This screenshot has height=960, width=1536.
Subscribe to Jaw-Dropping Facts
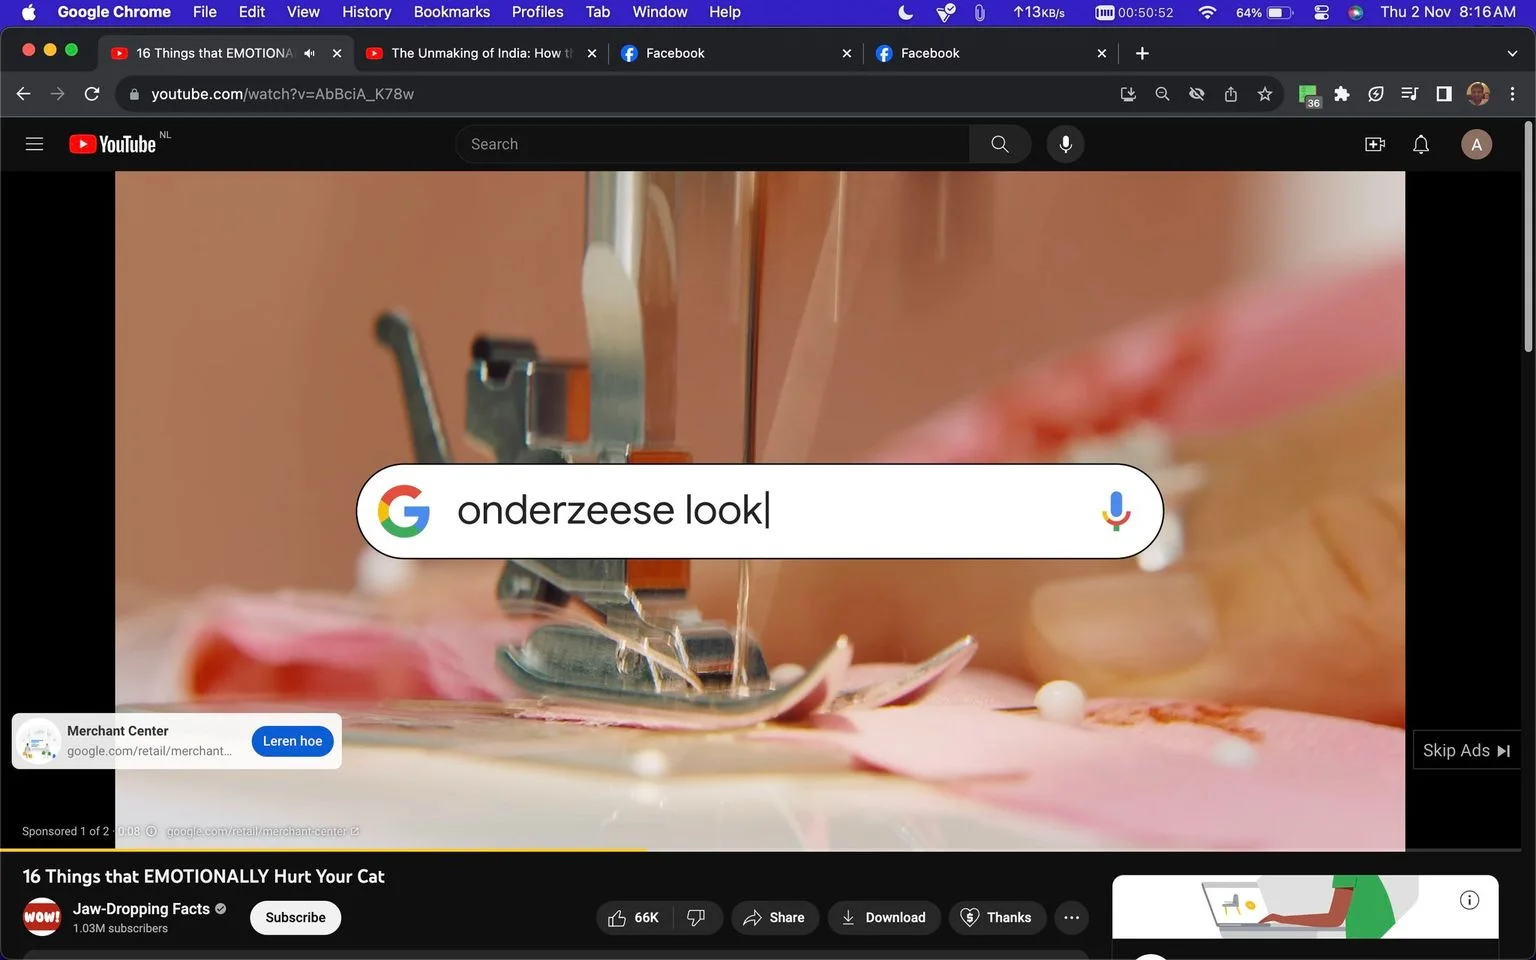(x=295, y=918)
